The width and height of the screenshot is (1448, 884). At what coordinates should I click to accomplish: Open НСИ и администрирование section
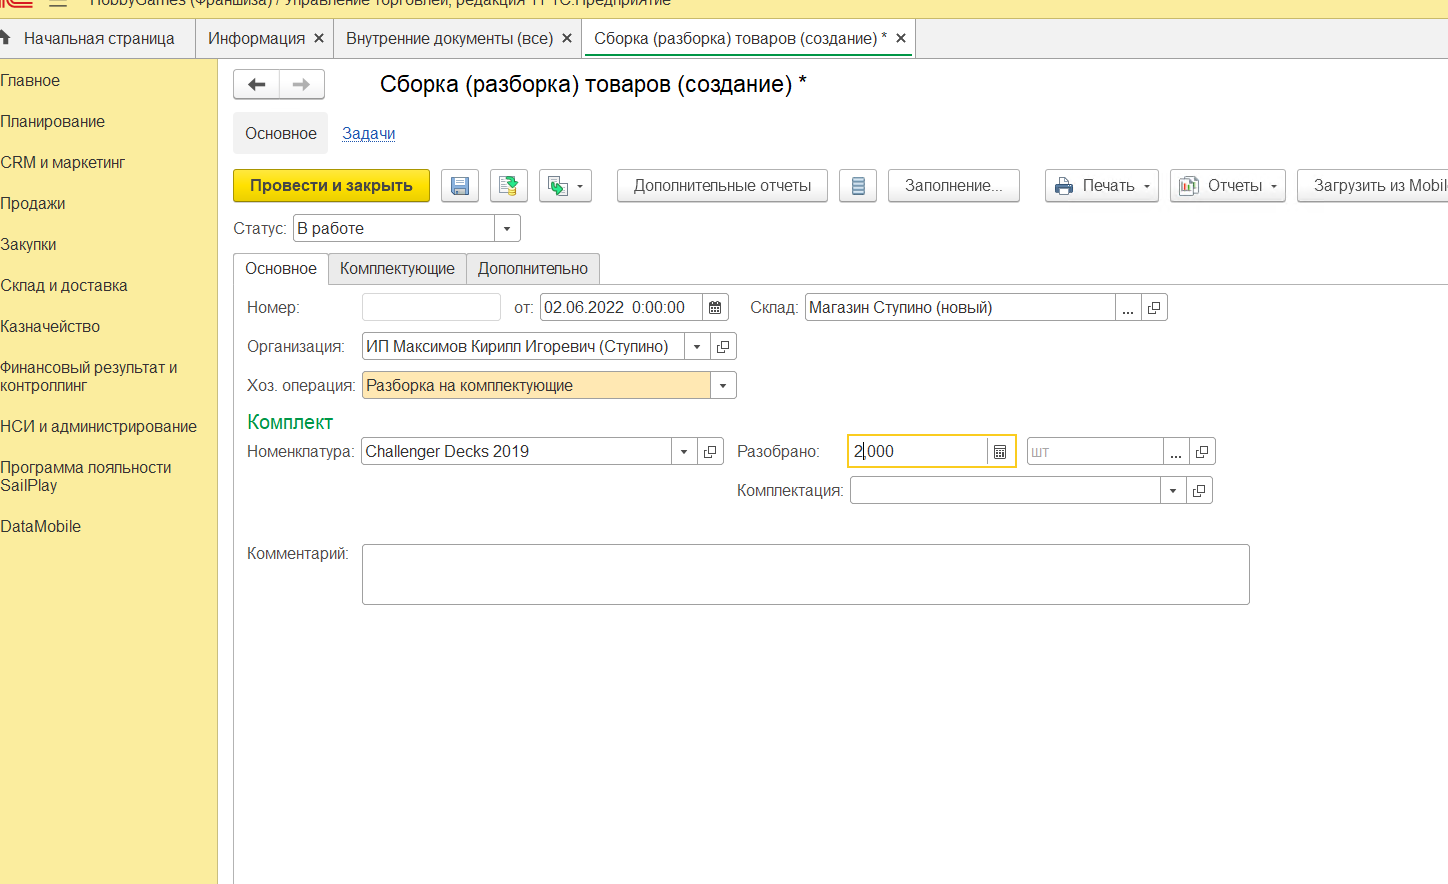98,427
